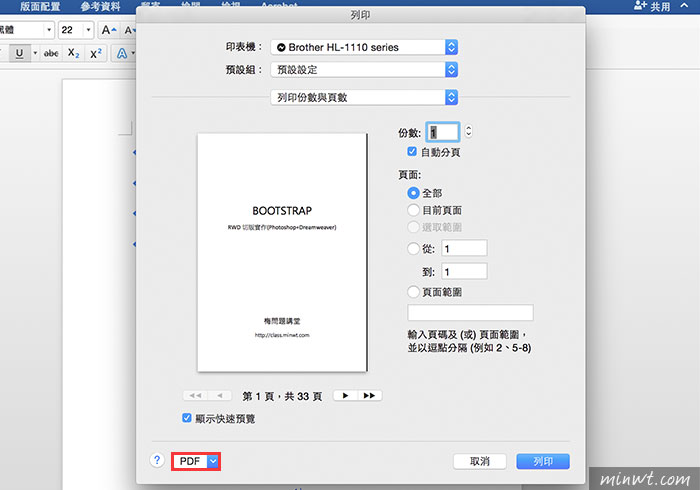700x490 pixels.
Task: Toggle 顯示快速預覽 quick preview checkbox
Action: [x=187, y=418]
